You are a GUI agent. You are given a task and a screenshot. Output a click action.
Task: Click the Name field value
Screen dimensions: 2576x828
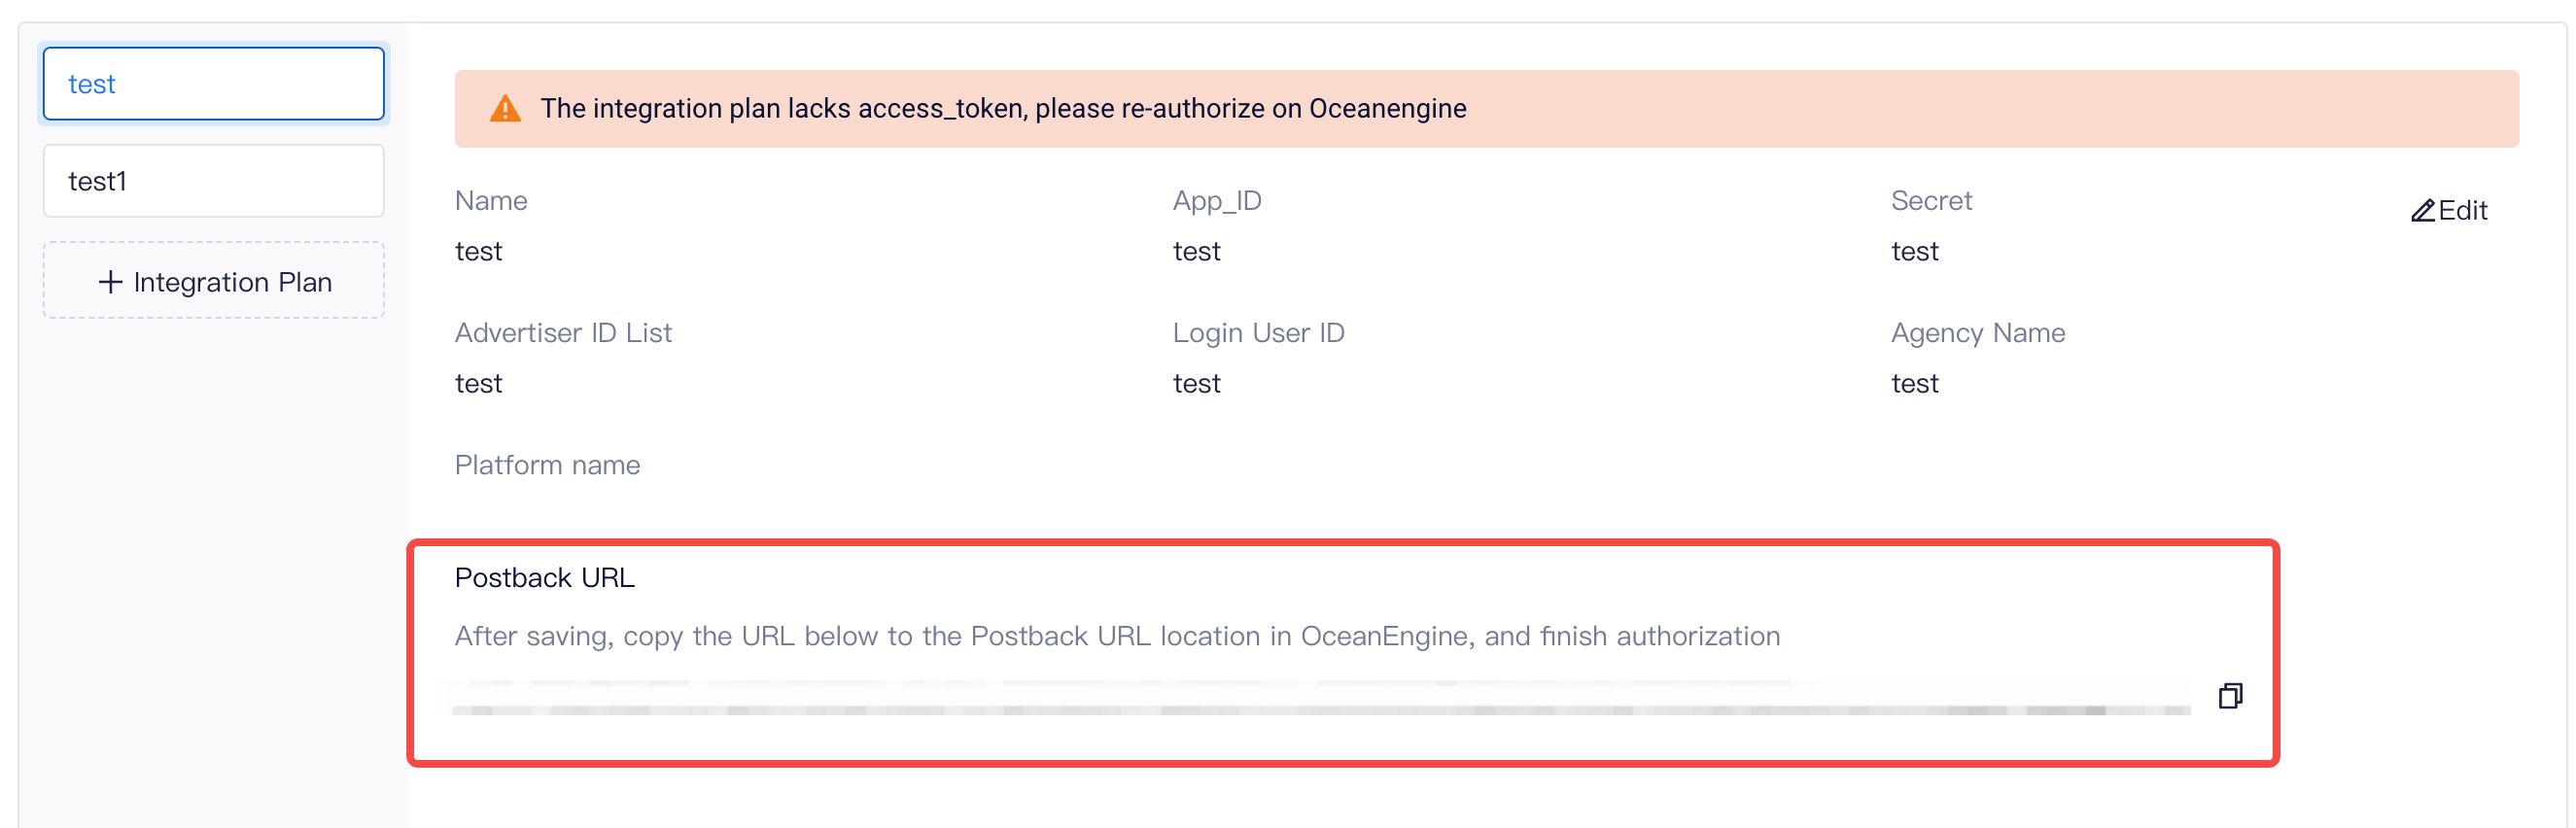click(478, 252)
